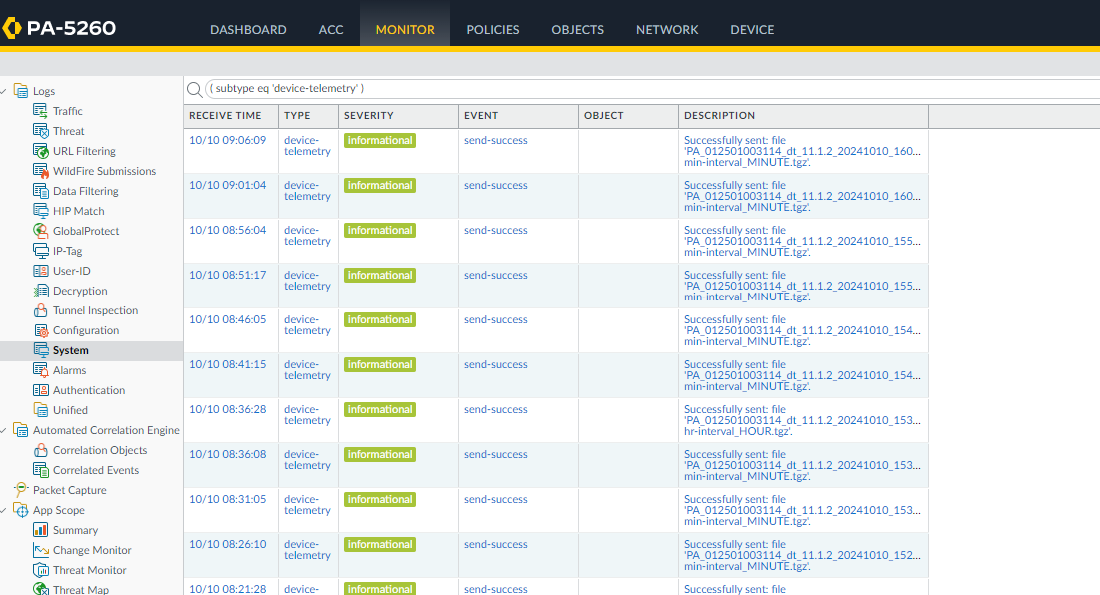The image size is (1100, 595).
Task: Collapse the Logs tree node
Action: [x=6, y=91]
